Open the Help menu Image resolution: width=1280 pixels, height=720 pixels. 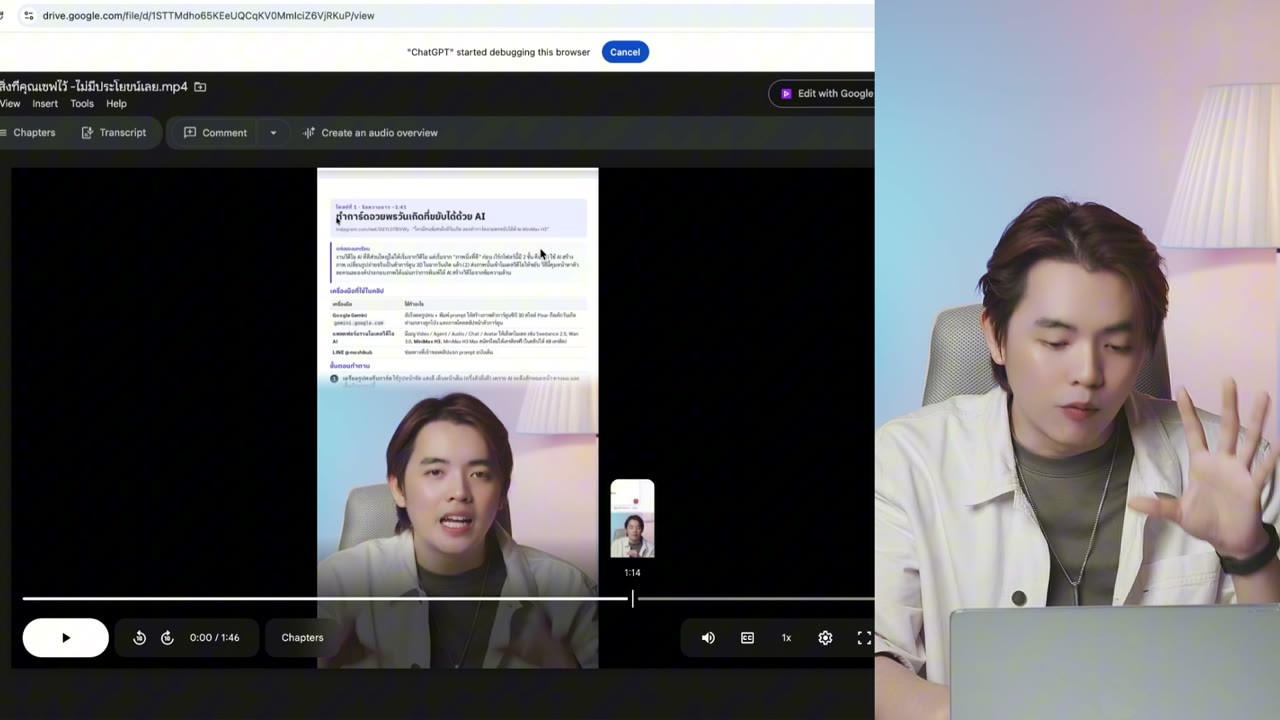coord(116,104)
